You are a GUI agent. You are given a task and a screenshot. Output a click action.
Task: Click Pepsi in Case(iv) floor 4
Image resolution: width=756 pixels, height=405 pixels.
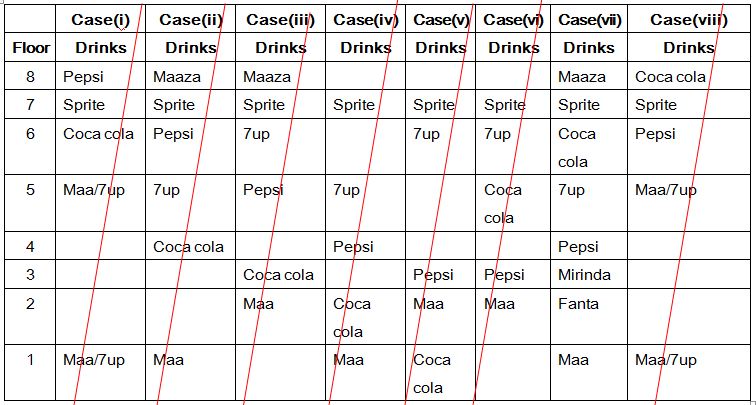click(353, 245)
